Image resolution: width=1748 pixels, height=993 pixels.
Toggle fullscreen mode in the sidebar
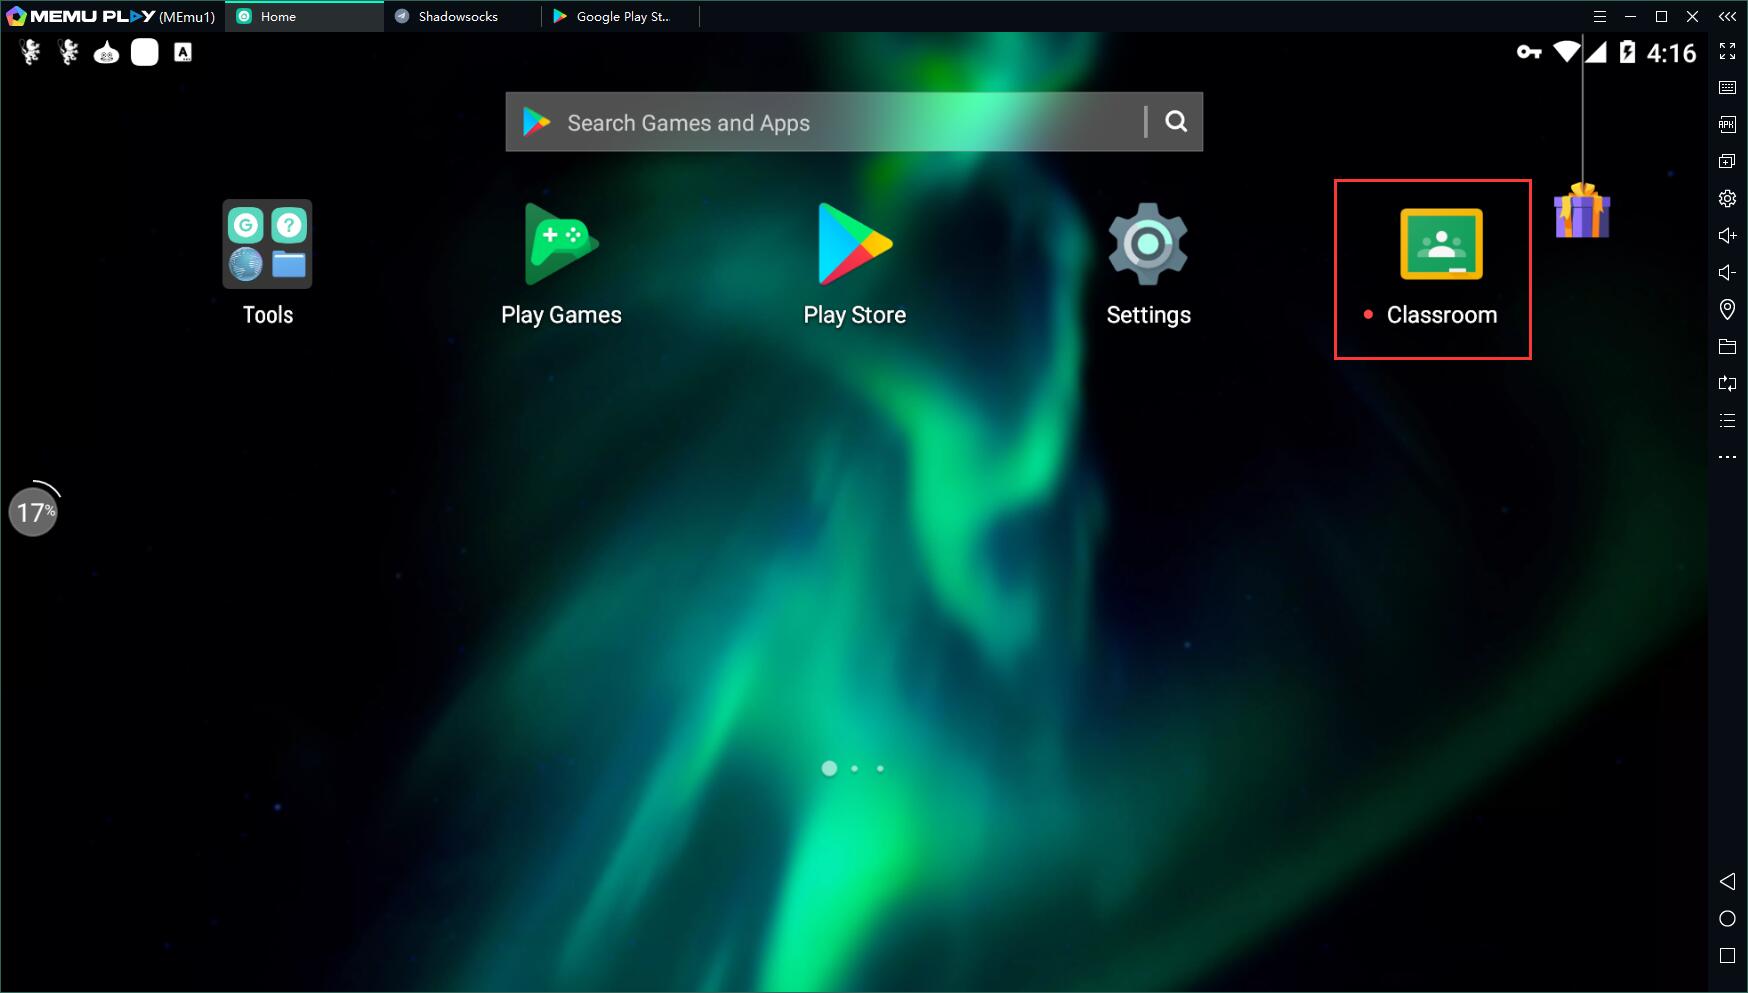click(1727, 51)
